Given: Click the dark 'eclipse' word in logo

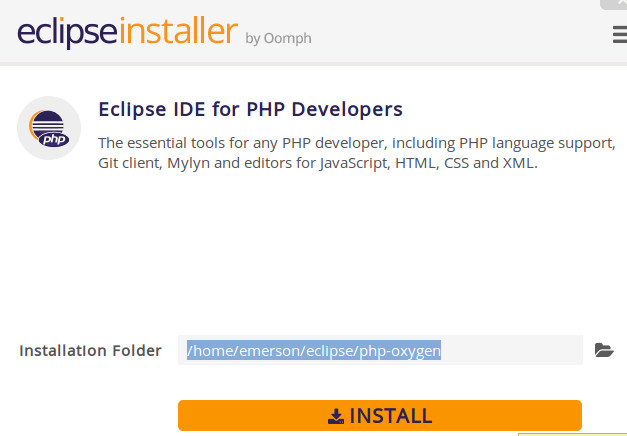Looking at the screenshot, I should (x=67, y=33).
